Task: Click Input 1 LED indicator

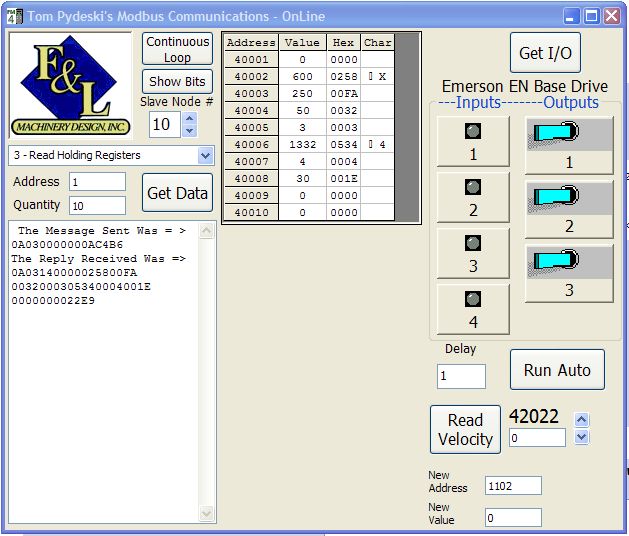Action: click(473, 131)
